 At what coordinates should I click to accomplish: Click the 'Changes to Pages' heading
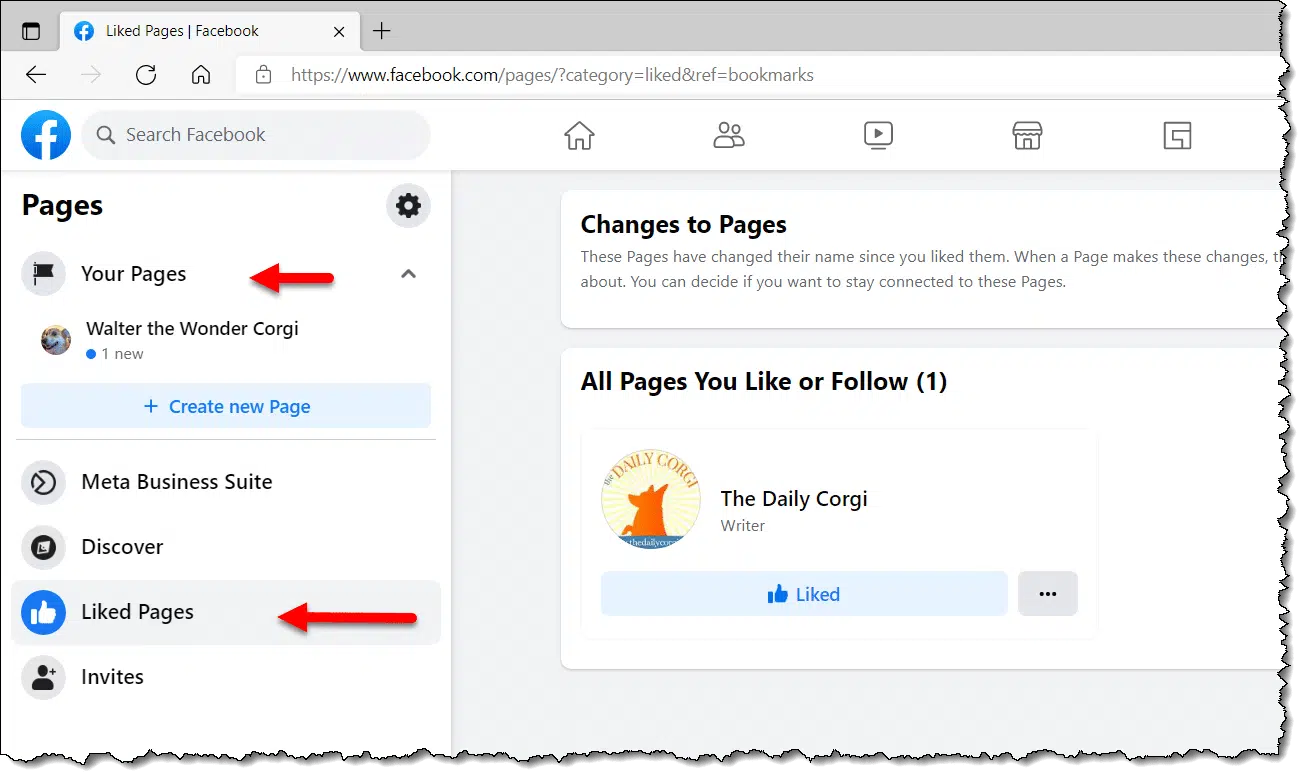click(x=684, y=225)
